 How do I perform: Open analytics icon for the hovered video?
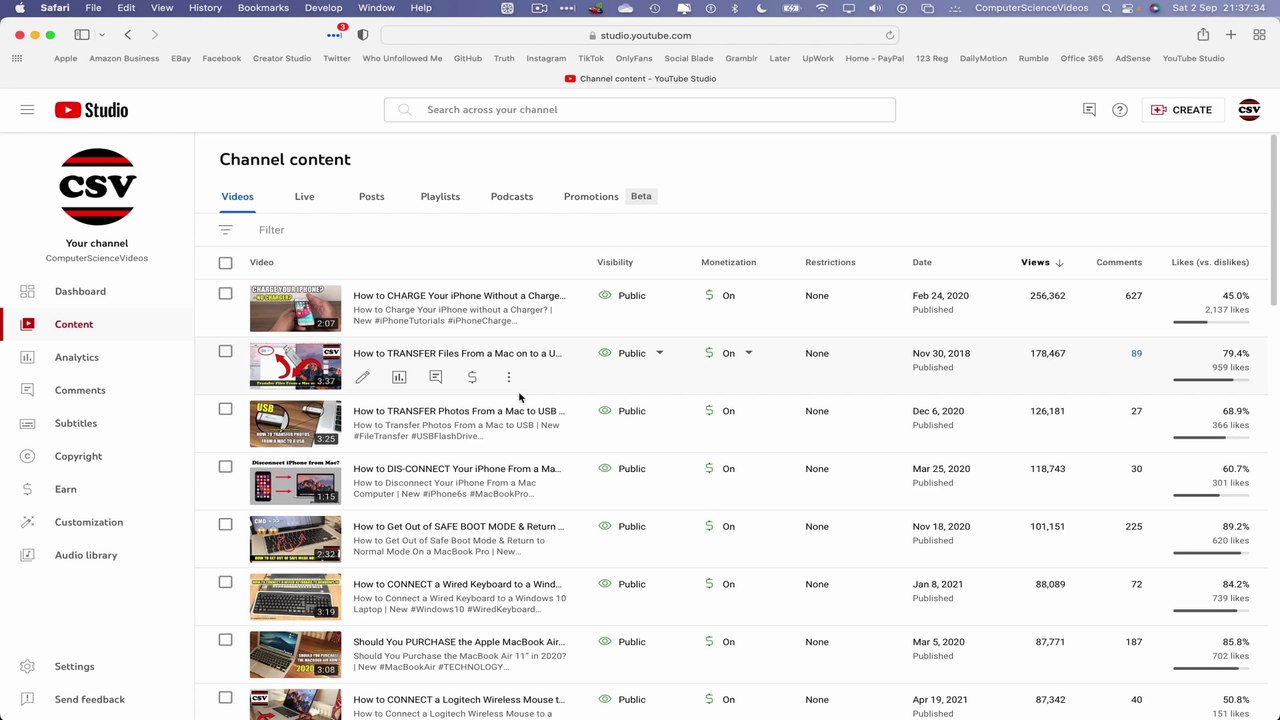click(x=399, y=377)
